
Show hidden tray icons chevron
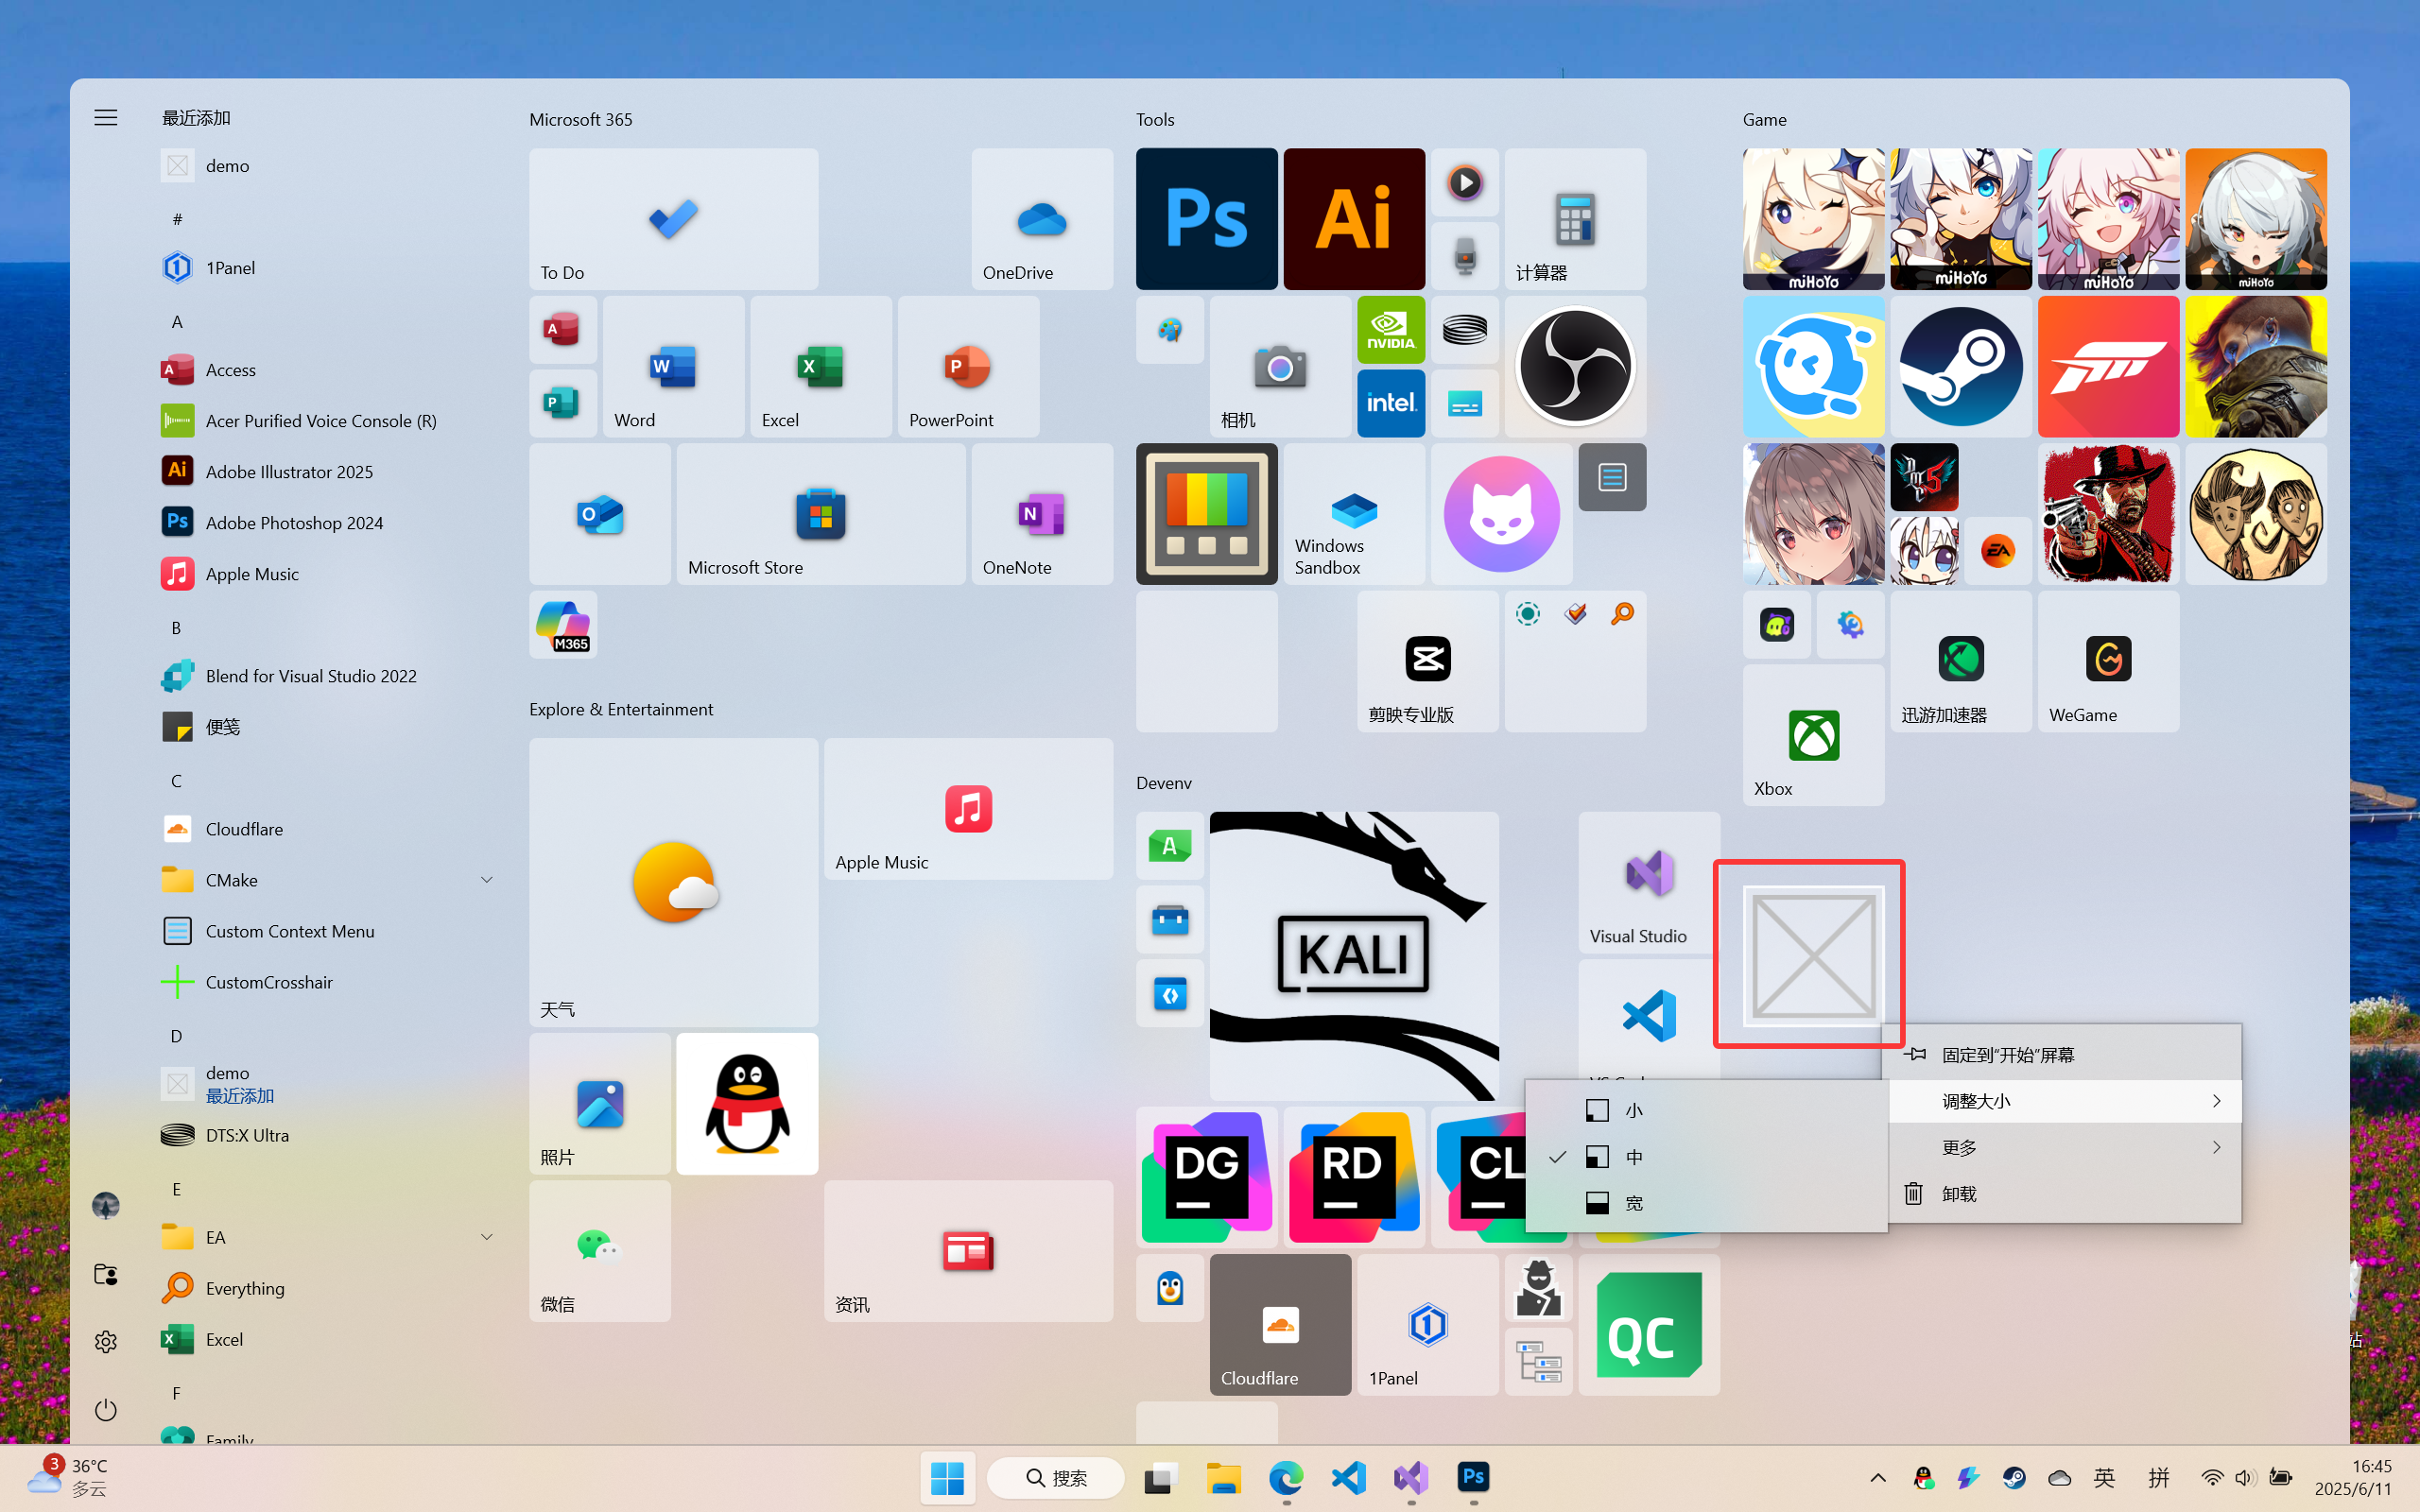[1878, 1477]
